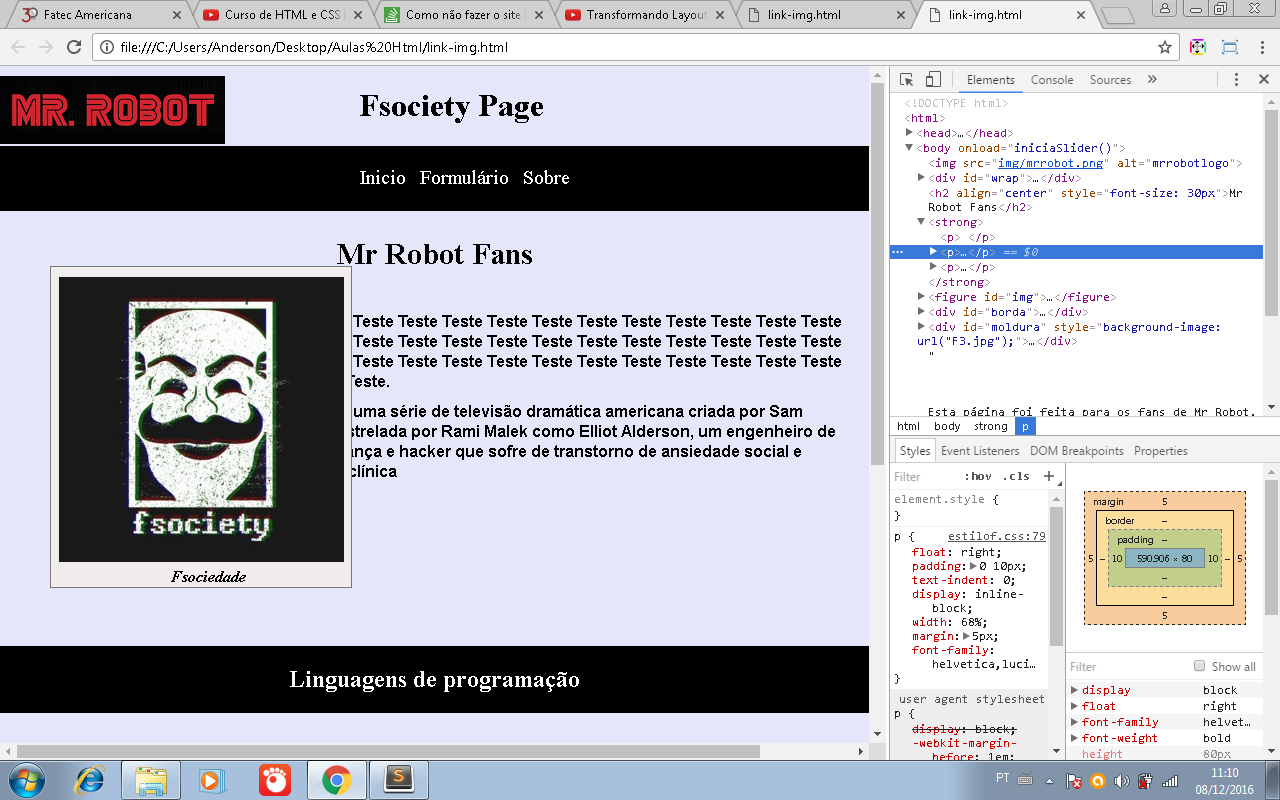Open the Formulário navigation link
Screen dimensions: 1280x800
tap(464, 178)
